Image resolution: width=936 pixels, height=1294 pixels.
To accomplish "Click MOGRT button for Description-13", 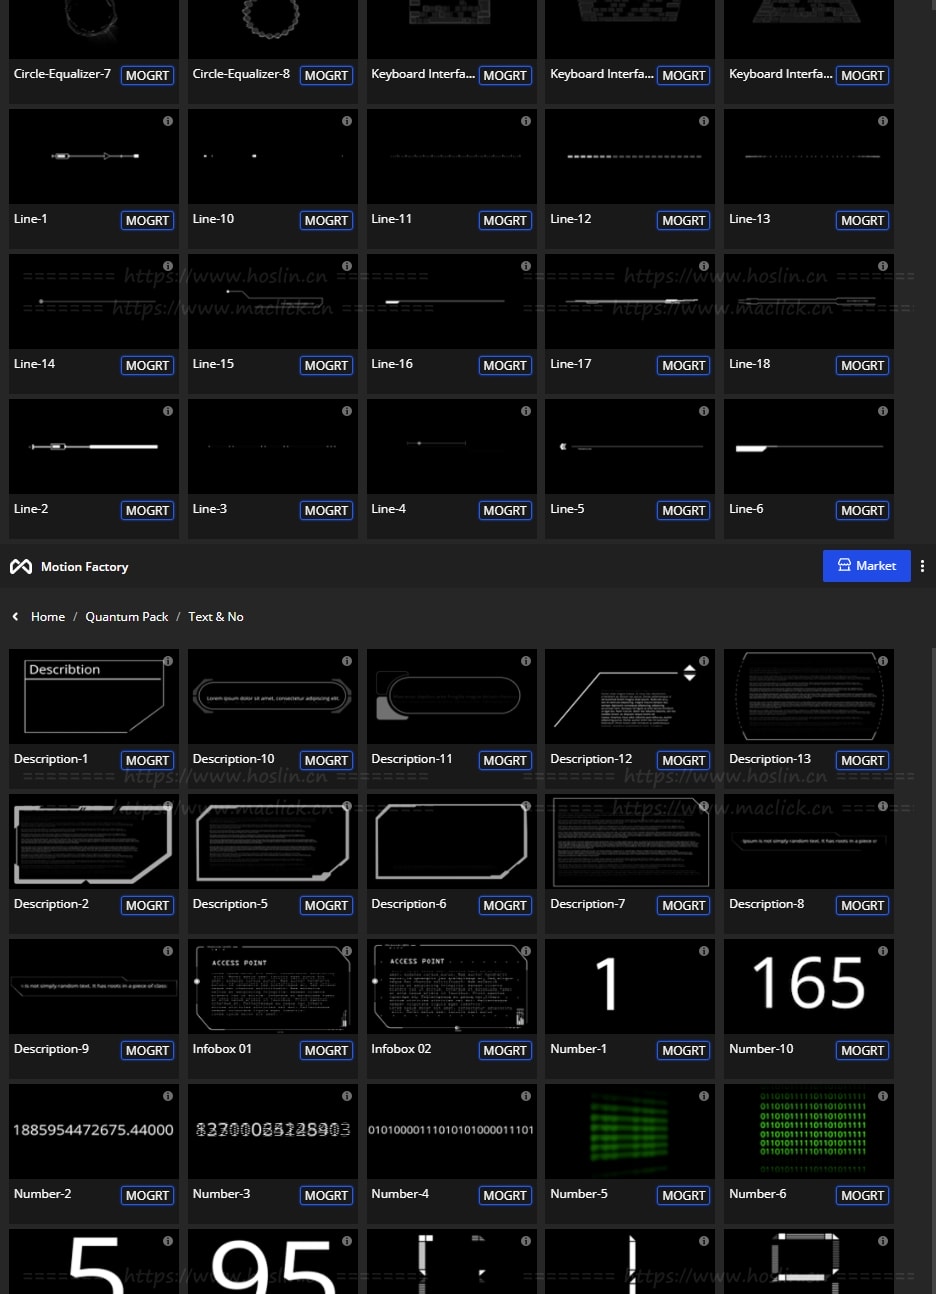I will pyautogui.click(x=863, y=760).
